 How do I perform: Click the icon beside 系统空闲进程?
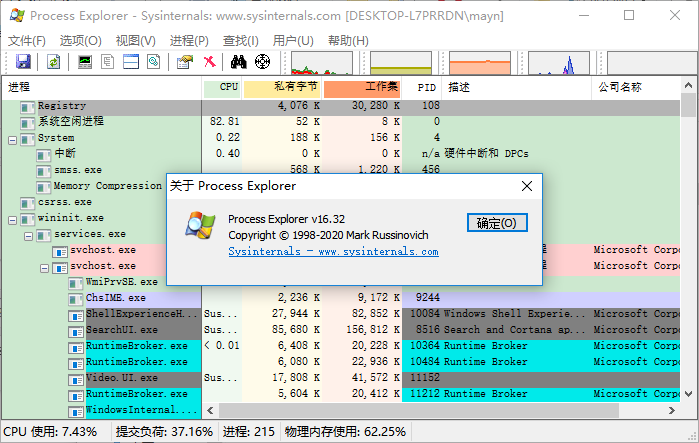(x=28, y=123)
